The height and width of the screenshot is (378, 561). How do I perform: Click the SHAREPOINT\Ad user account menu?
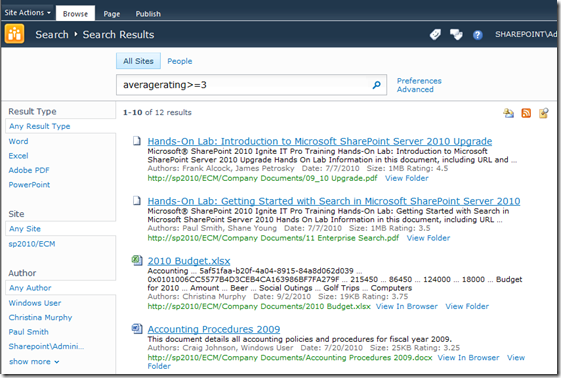tap(526, 34)
